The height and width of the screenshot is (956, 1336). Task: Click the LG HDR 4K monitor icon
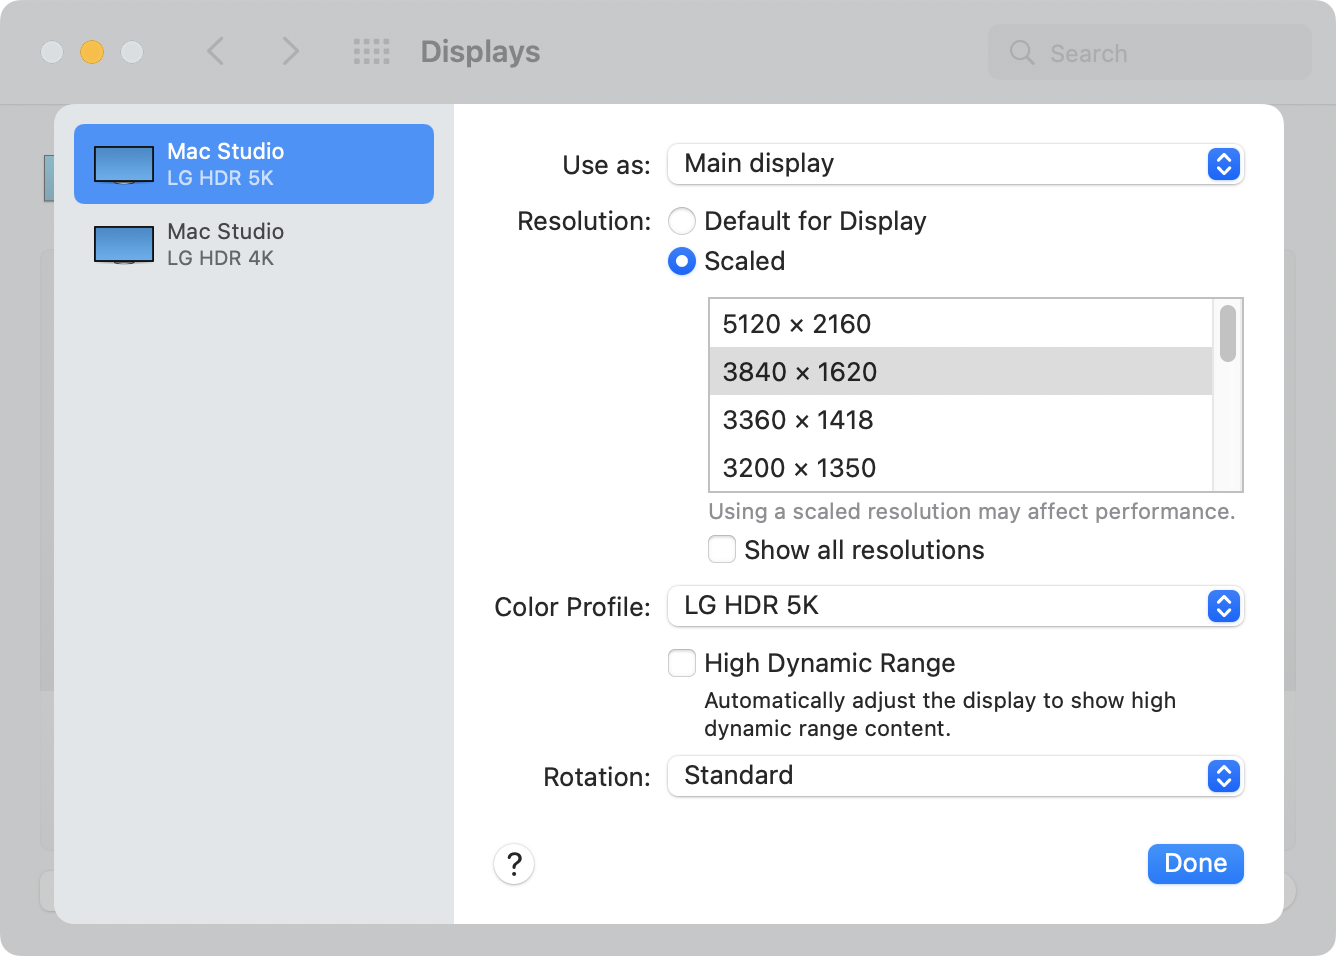click(124, 245)
